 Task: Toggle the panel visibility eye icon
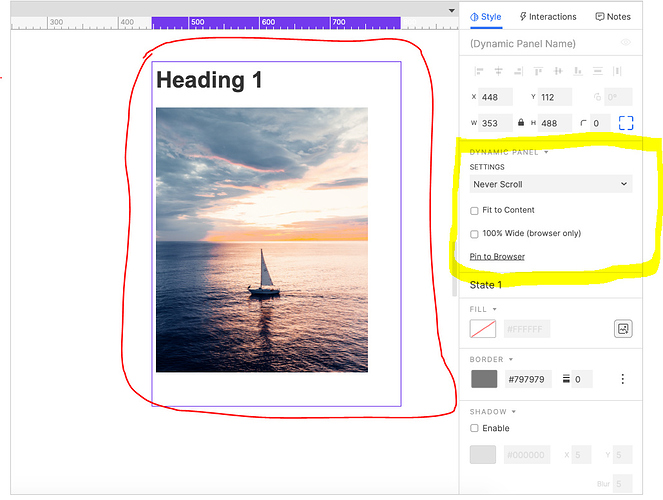(626, 43)
